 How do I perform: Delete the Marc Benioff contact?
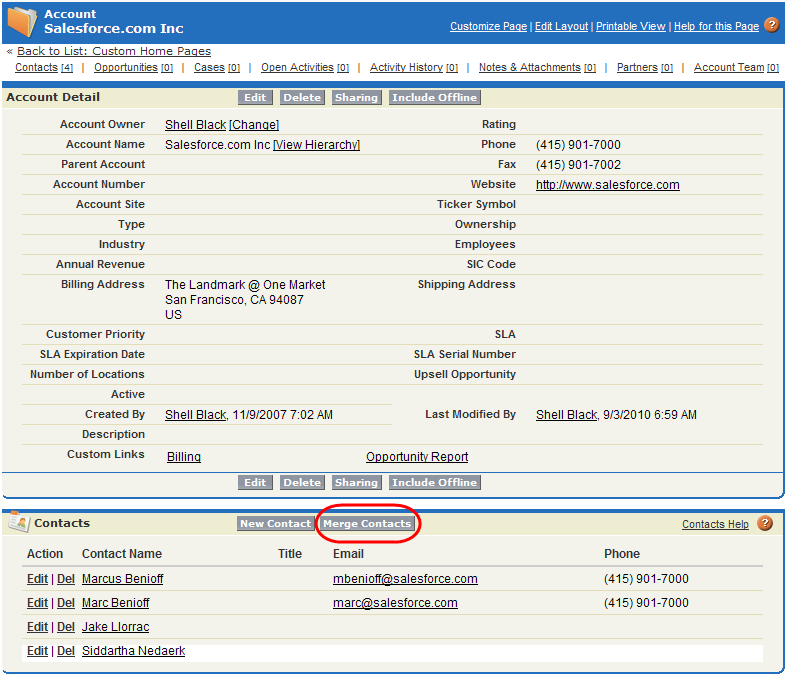(66, 603)
